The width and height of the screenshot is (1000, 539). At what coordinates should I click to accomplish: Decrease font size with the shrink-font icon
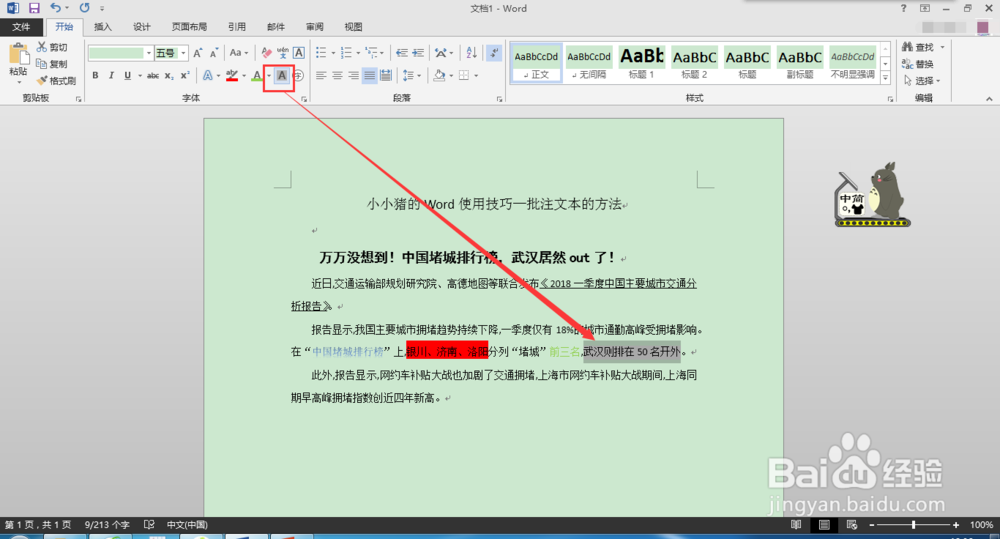pos(214,53)
